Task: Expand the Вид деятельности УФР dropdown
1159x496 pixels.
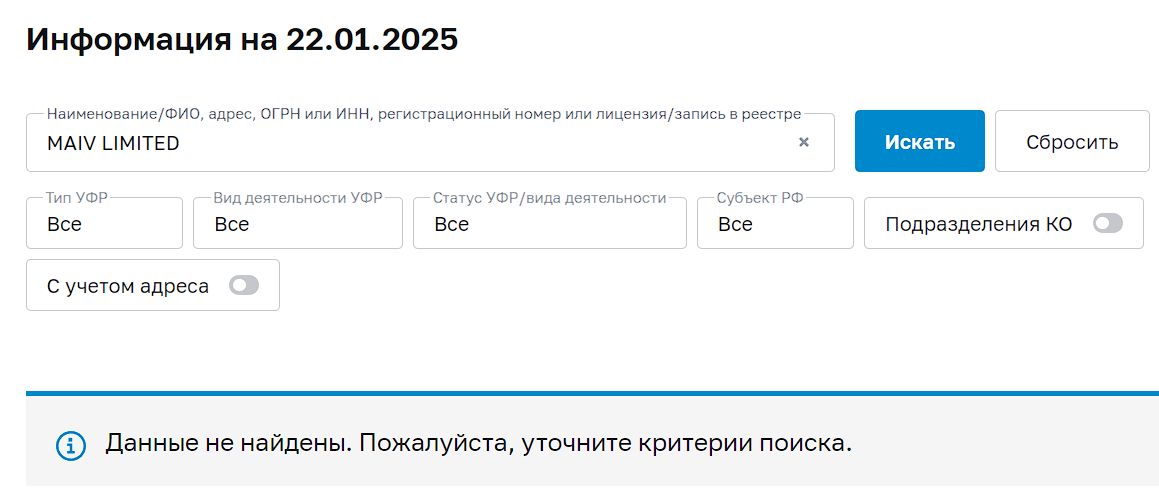Action: click(298, 224)
